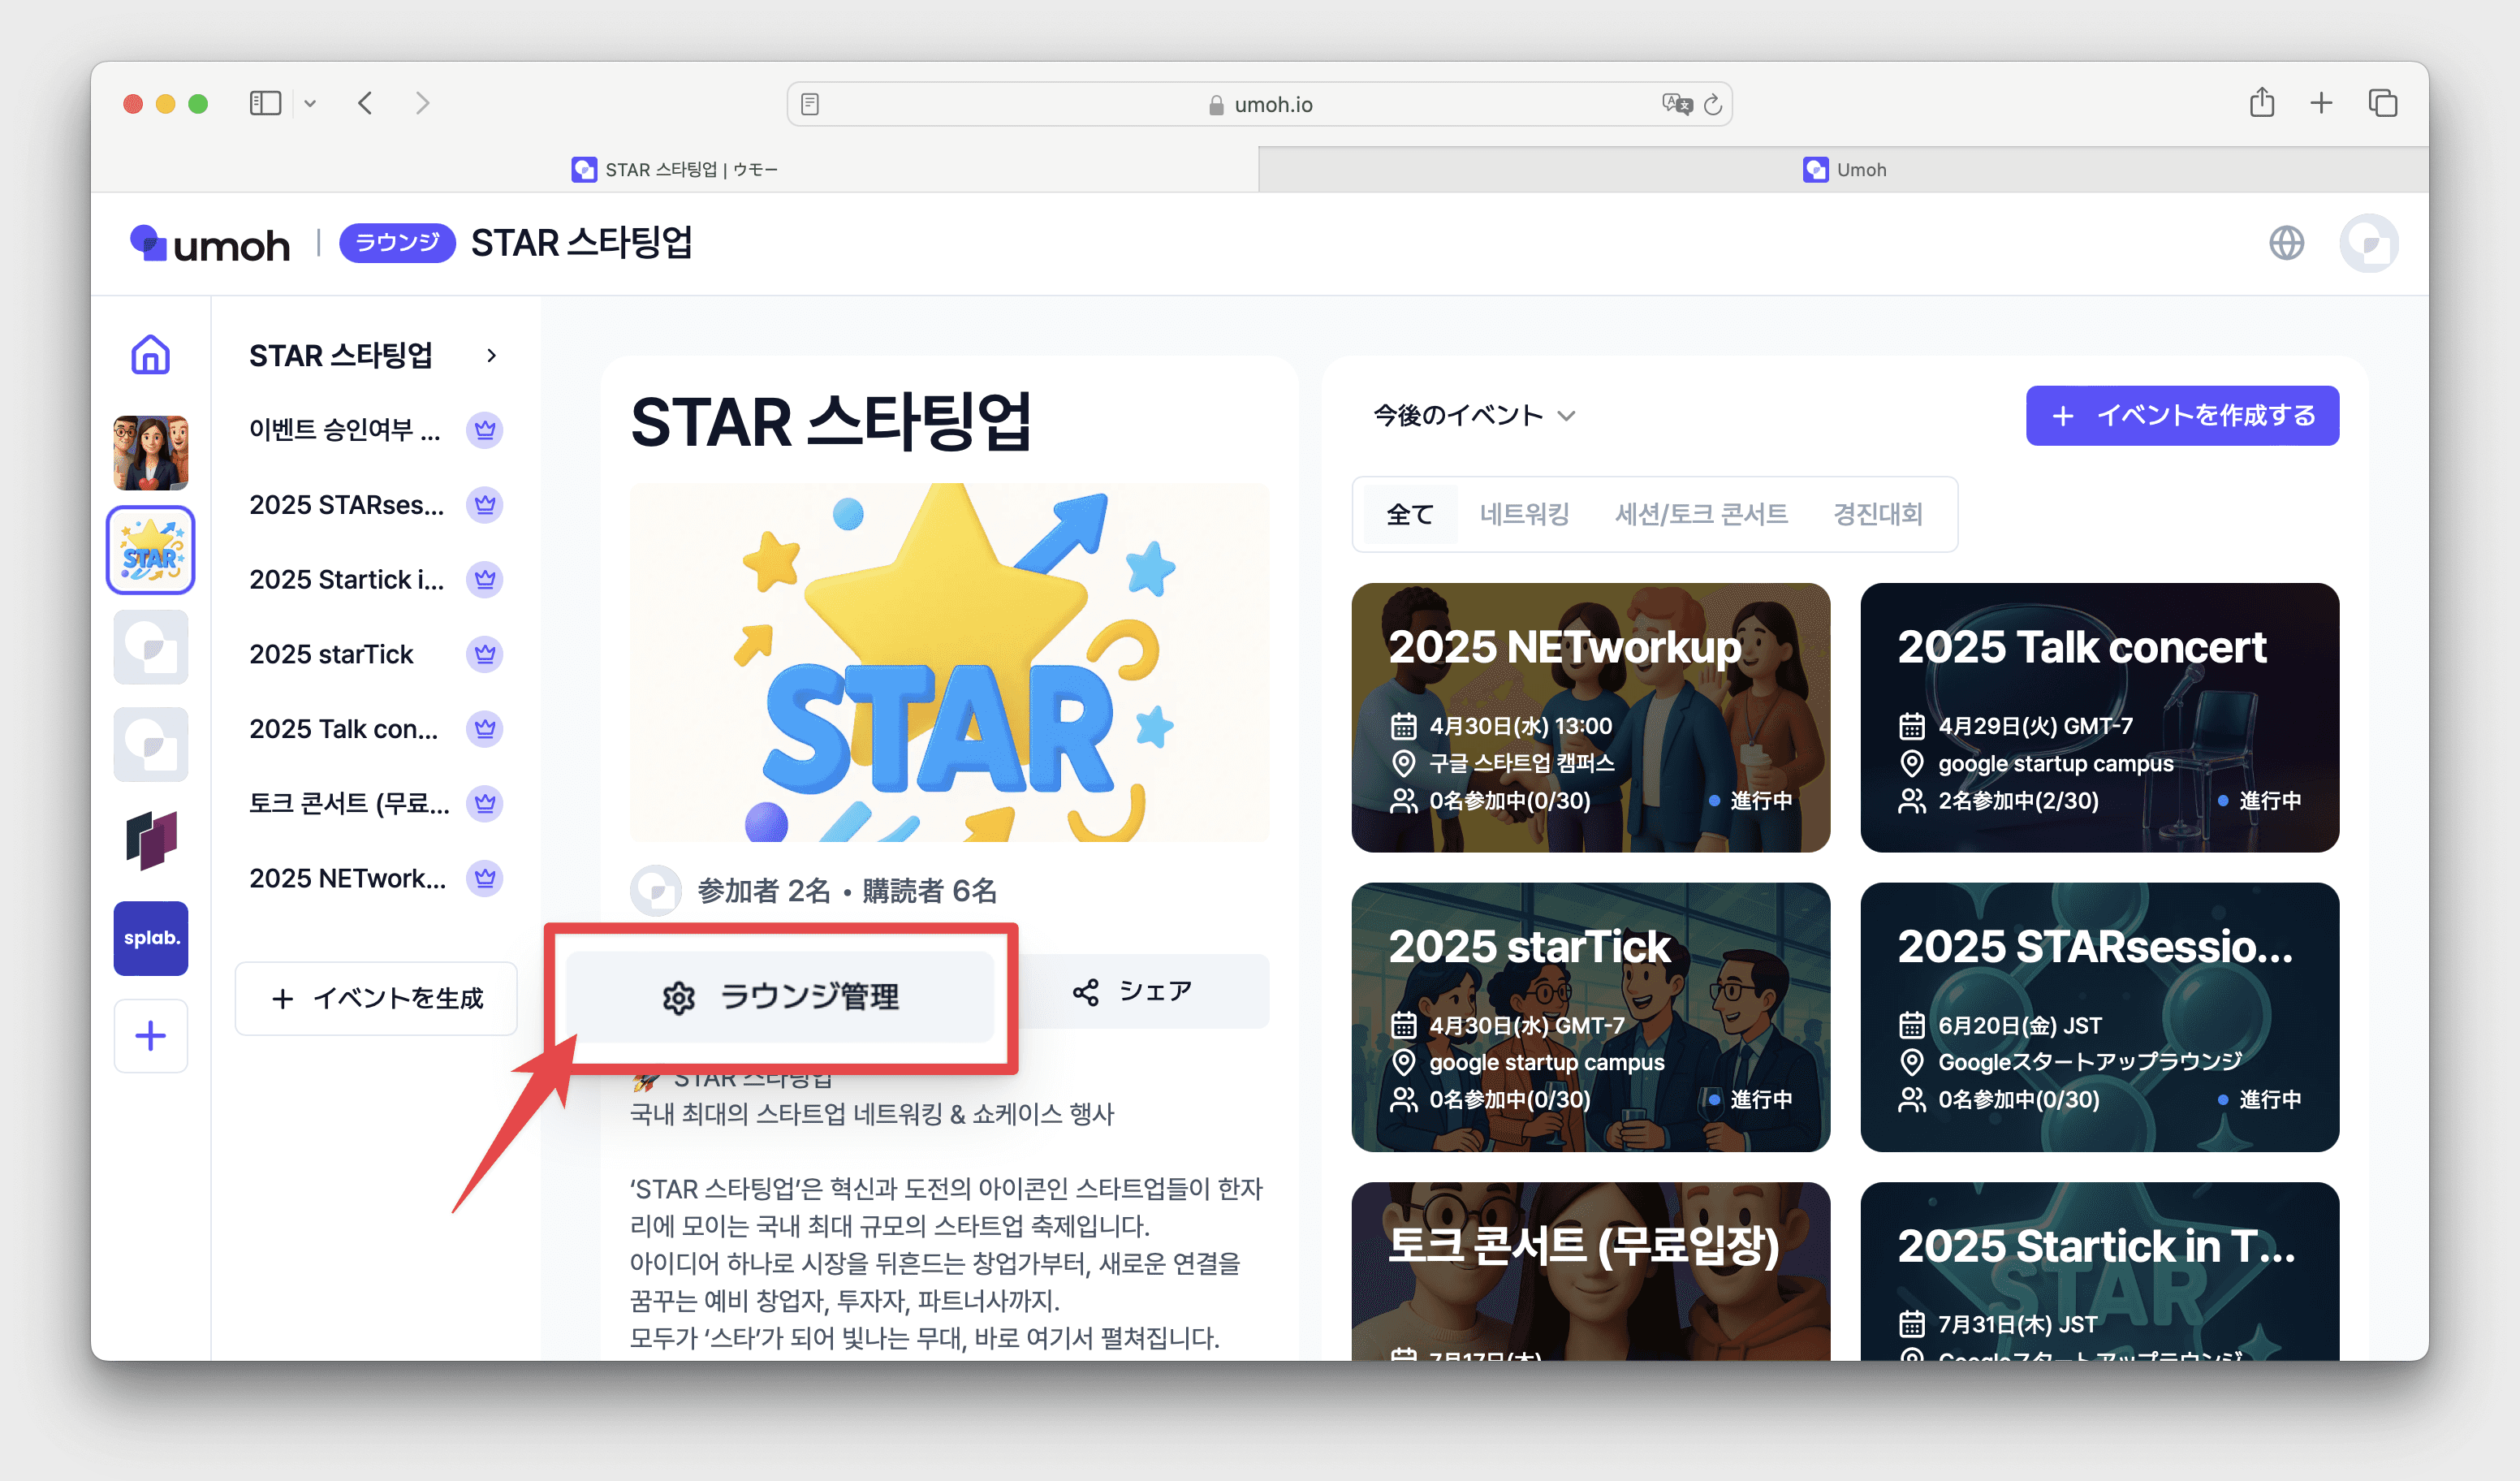Expand the STAR 스타팅업 sidebar chevron

(491, 355)
